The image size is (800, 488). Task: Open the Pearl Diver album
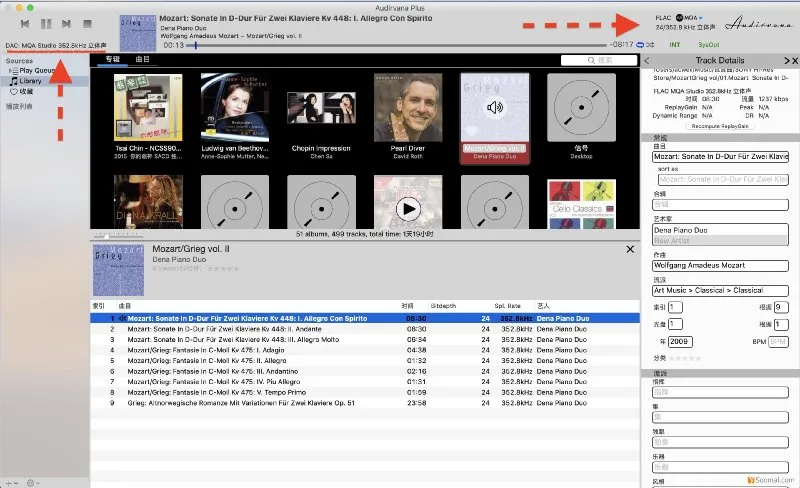408,107
